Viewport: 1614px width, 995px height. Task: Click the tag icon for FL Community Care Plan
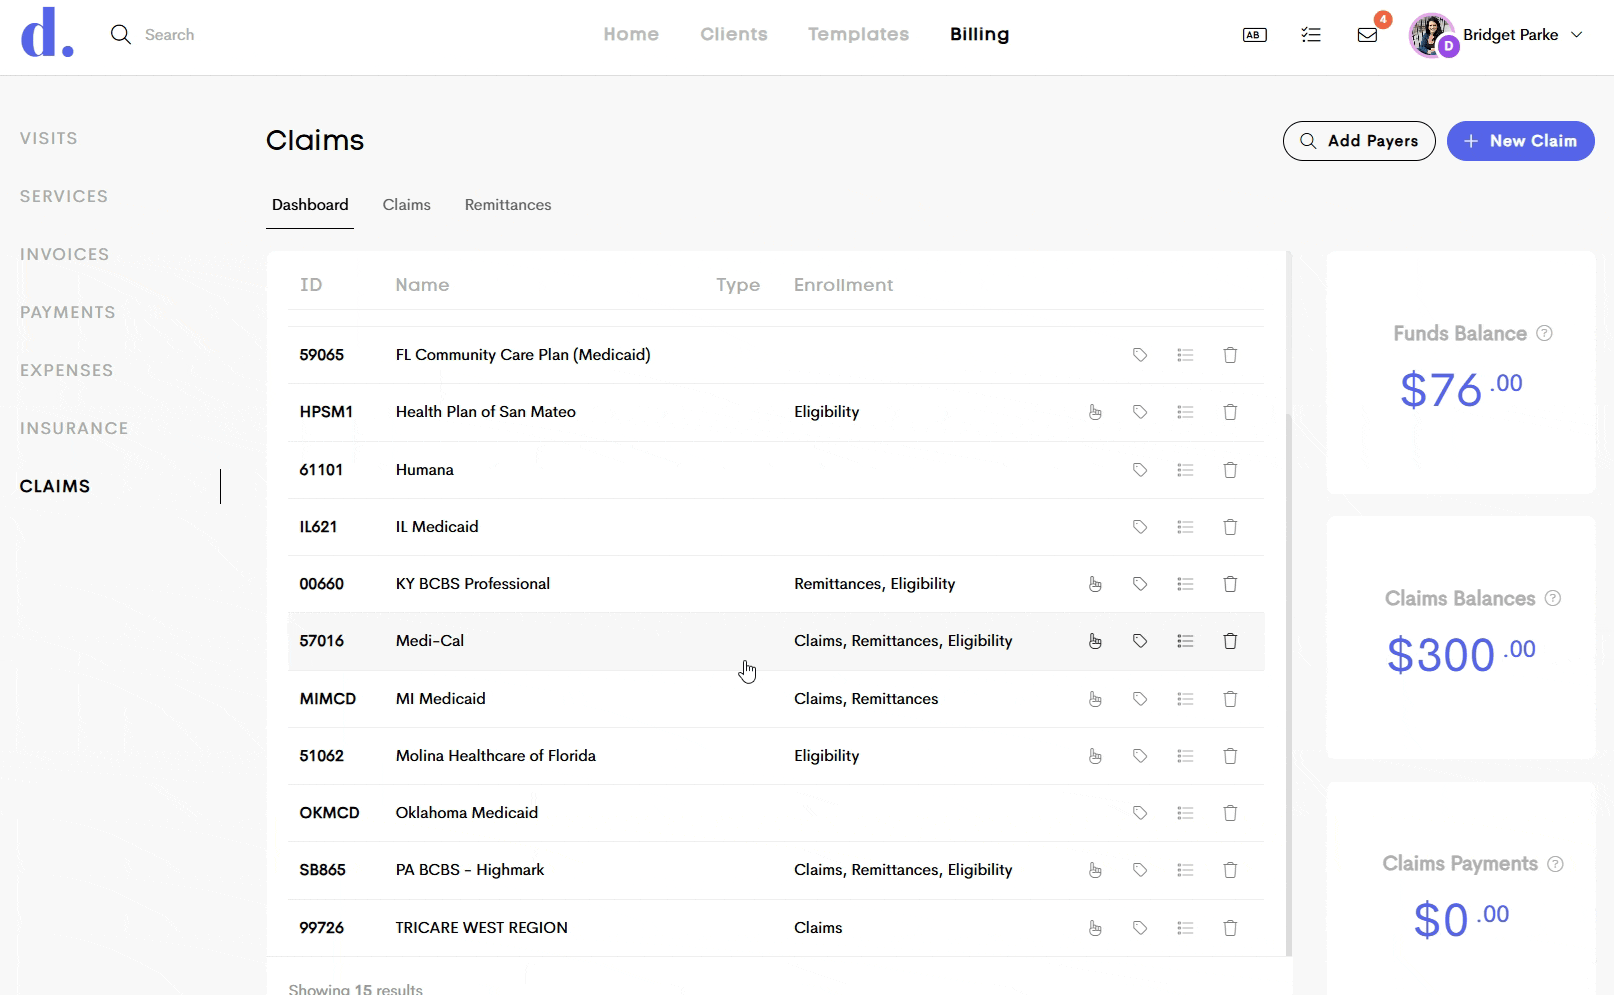(x=1140, y=355)
